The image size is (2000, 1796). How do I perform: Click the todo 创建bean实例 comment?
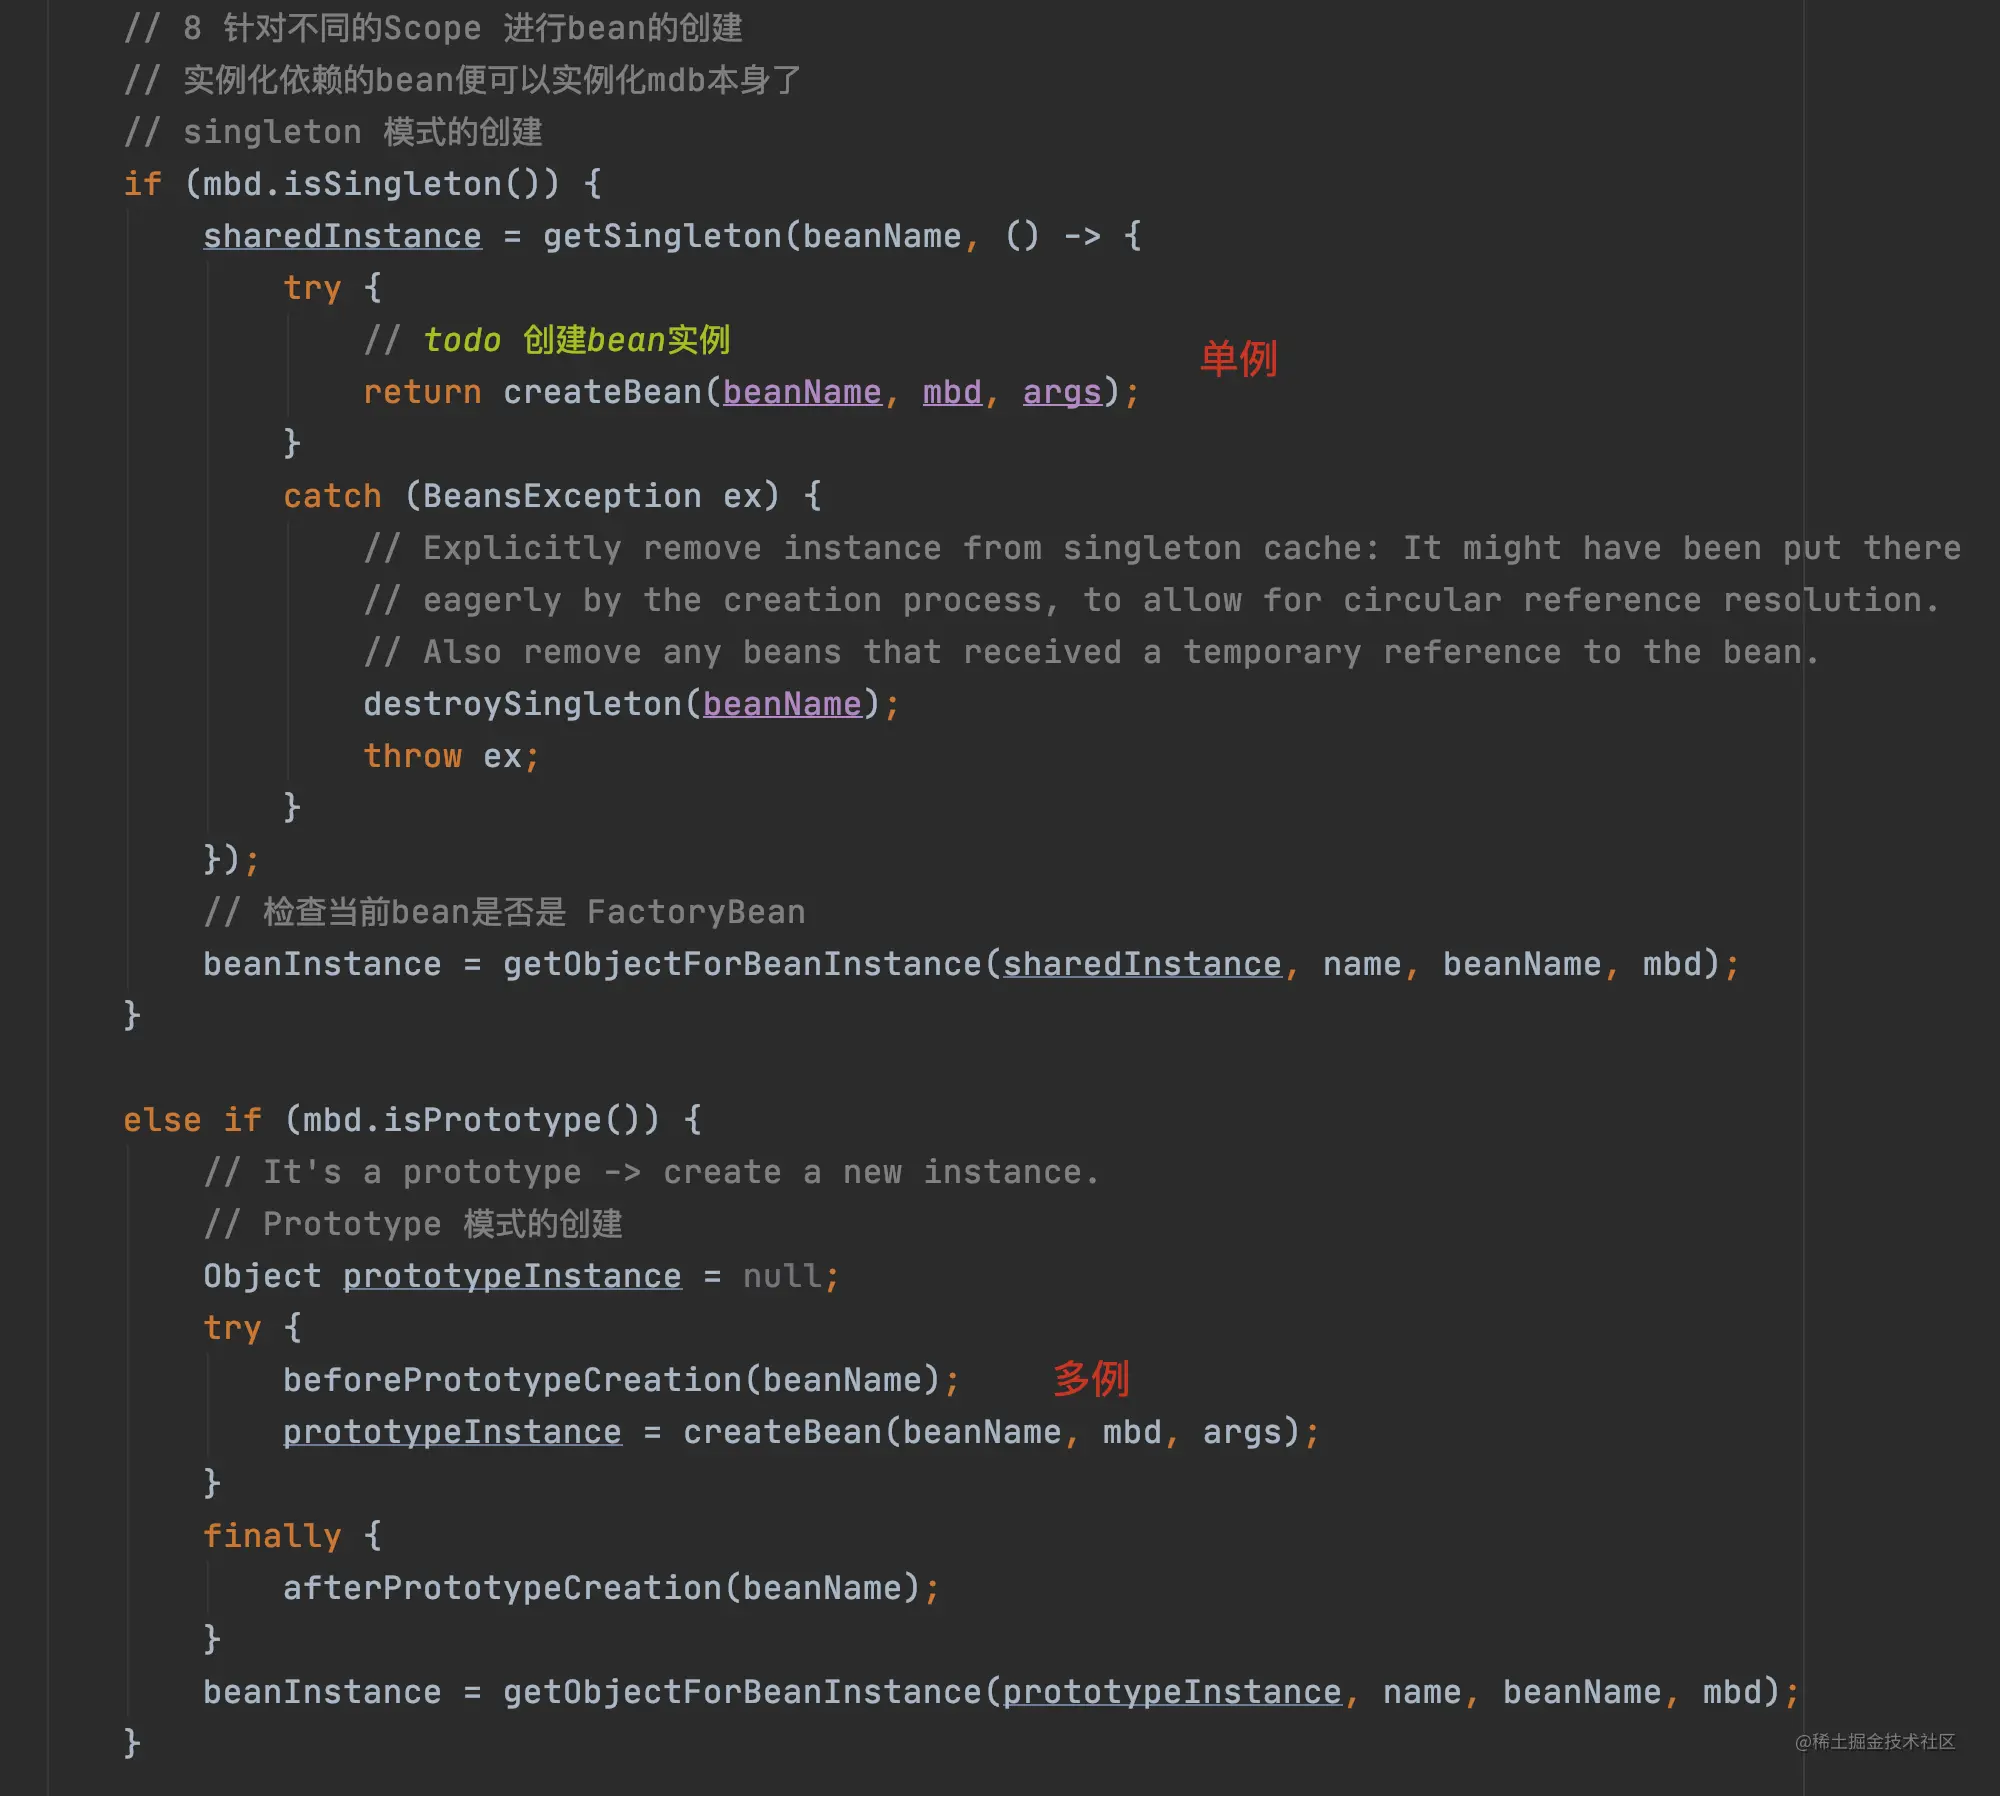(576, 340)
